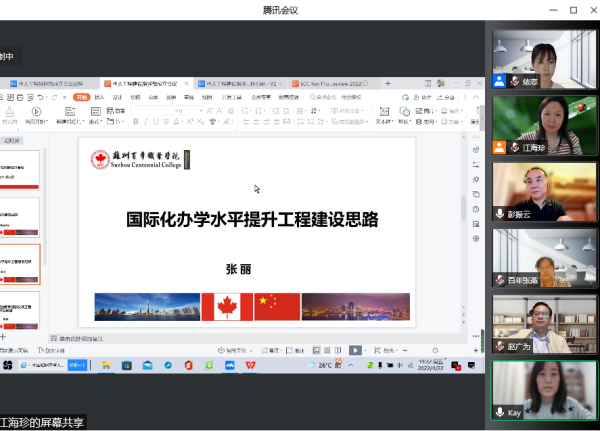Click the microphone icon next to 姚恋

pos(516,82)
